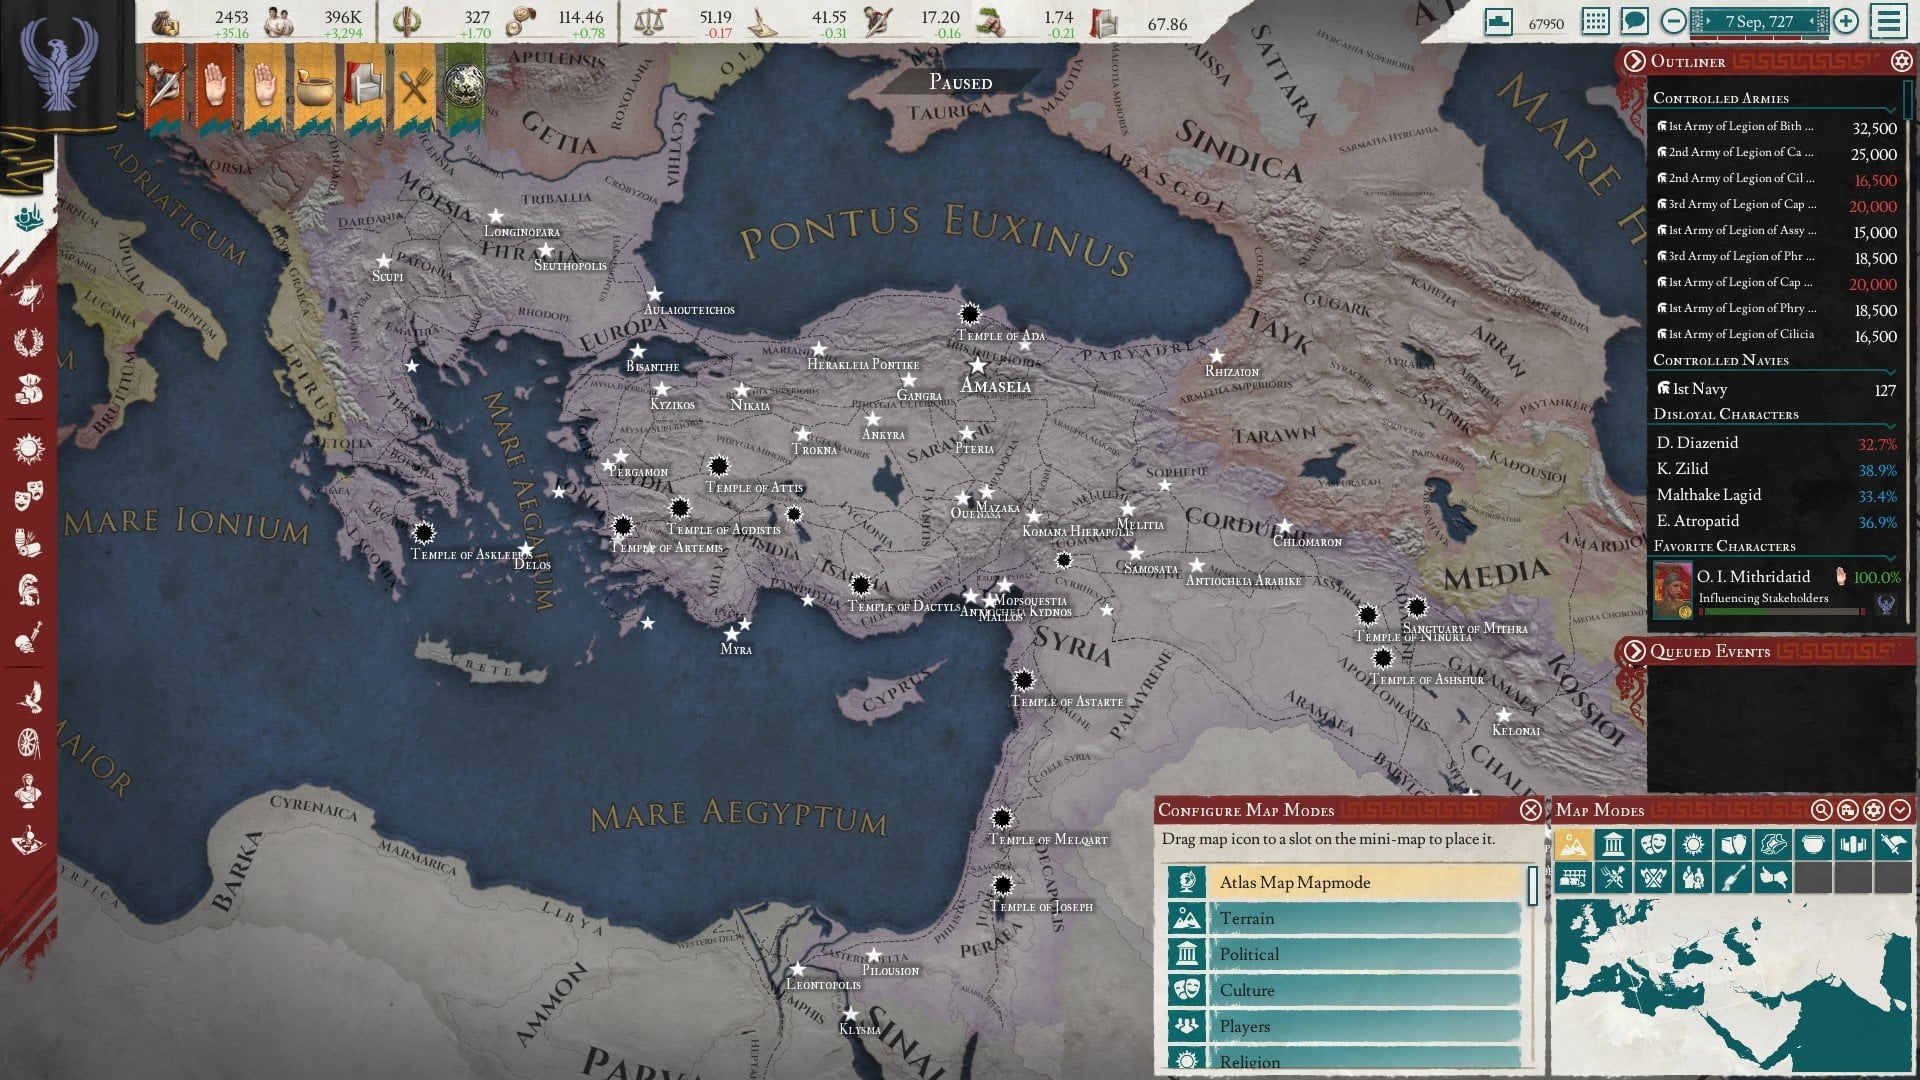Open the calendar grid icon
The image size is (1920, 1080).
[x=1596, y=21]
